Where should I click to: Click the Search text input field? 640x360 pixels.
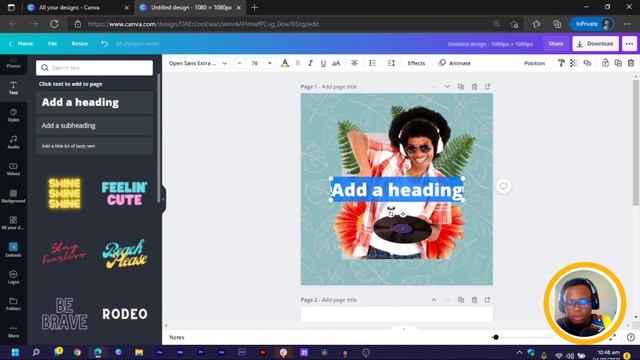pyautogui.click(x=94, y=68)
